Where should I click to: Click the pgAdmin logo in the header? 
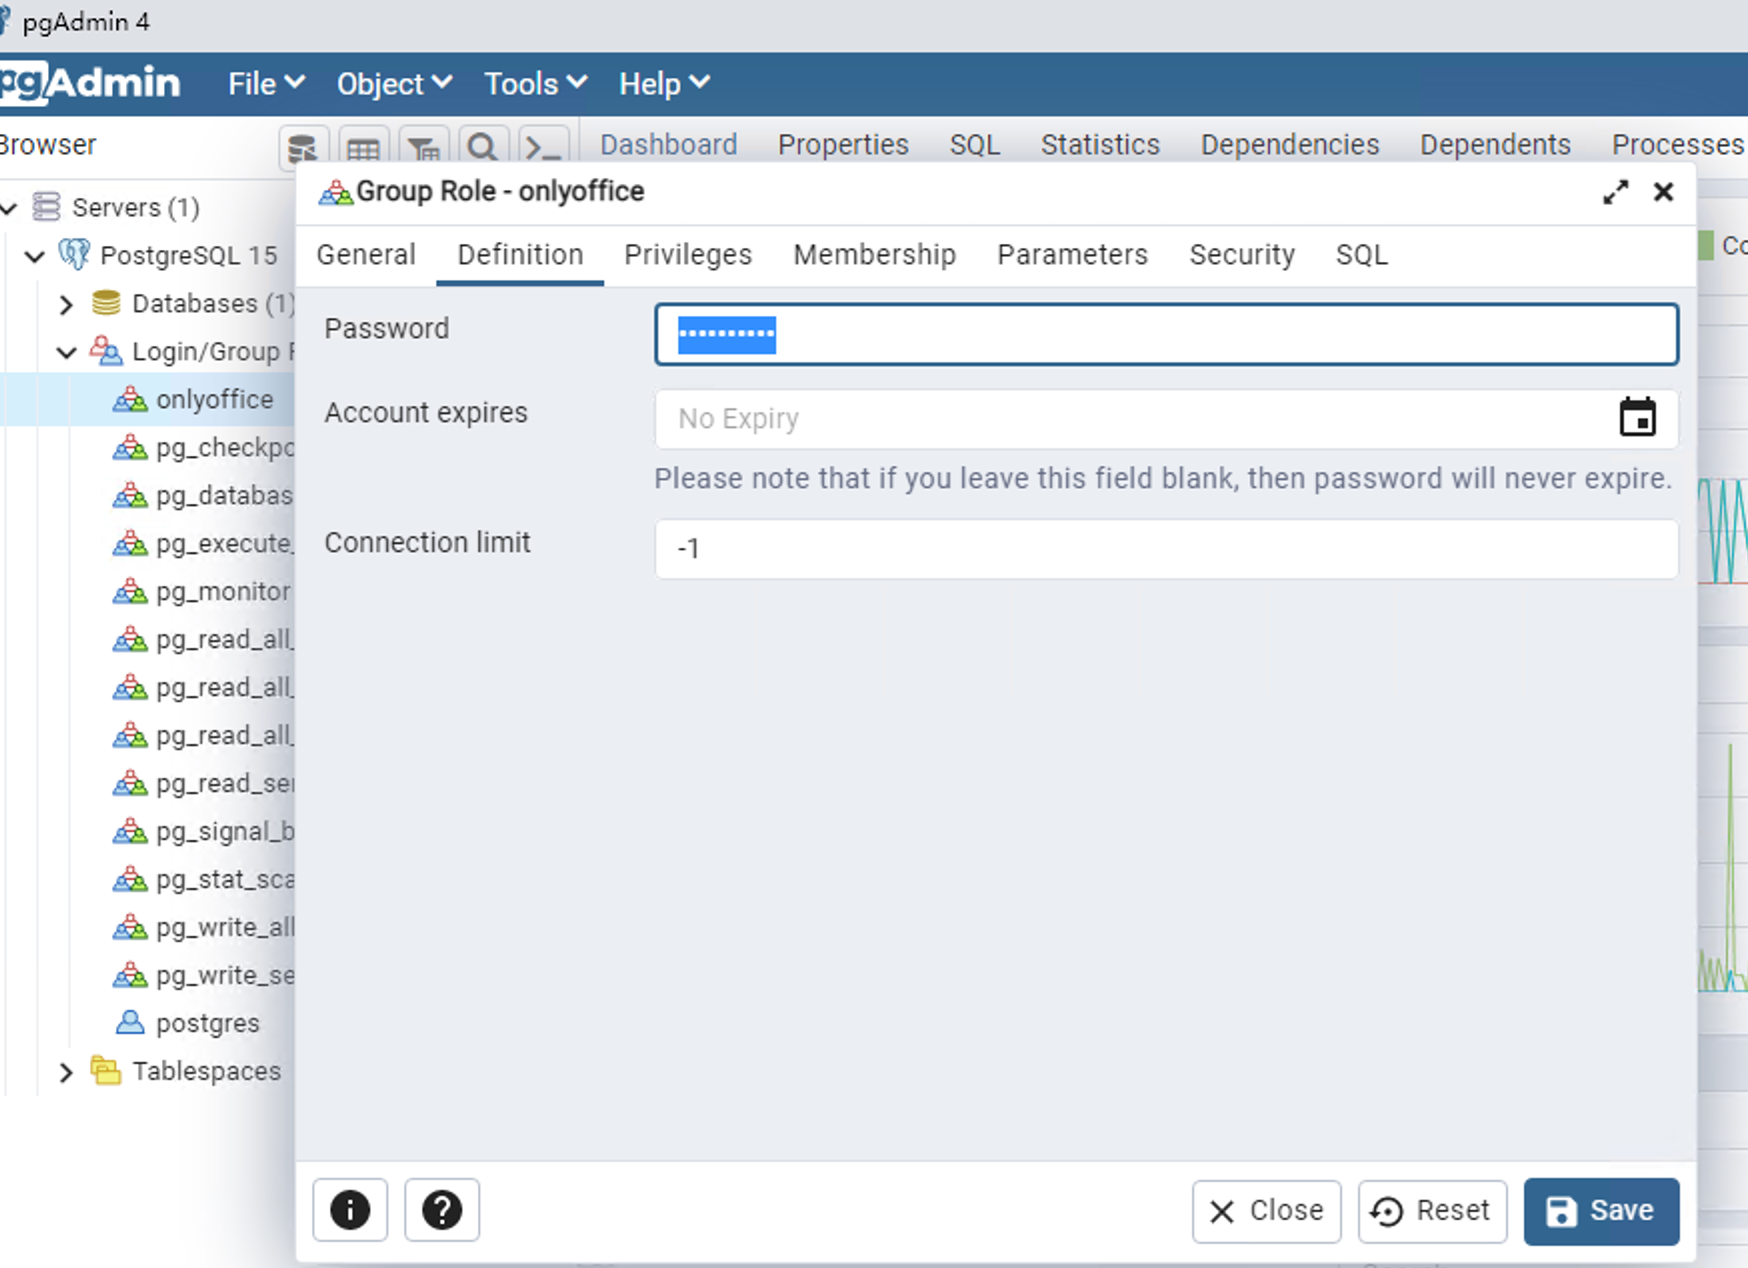[90, 83]
